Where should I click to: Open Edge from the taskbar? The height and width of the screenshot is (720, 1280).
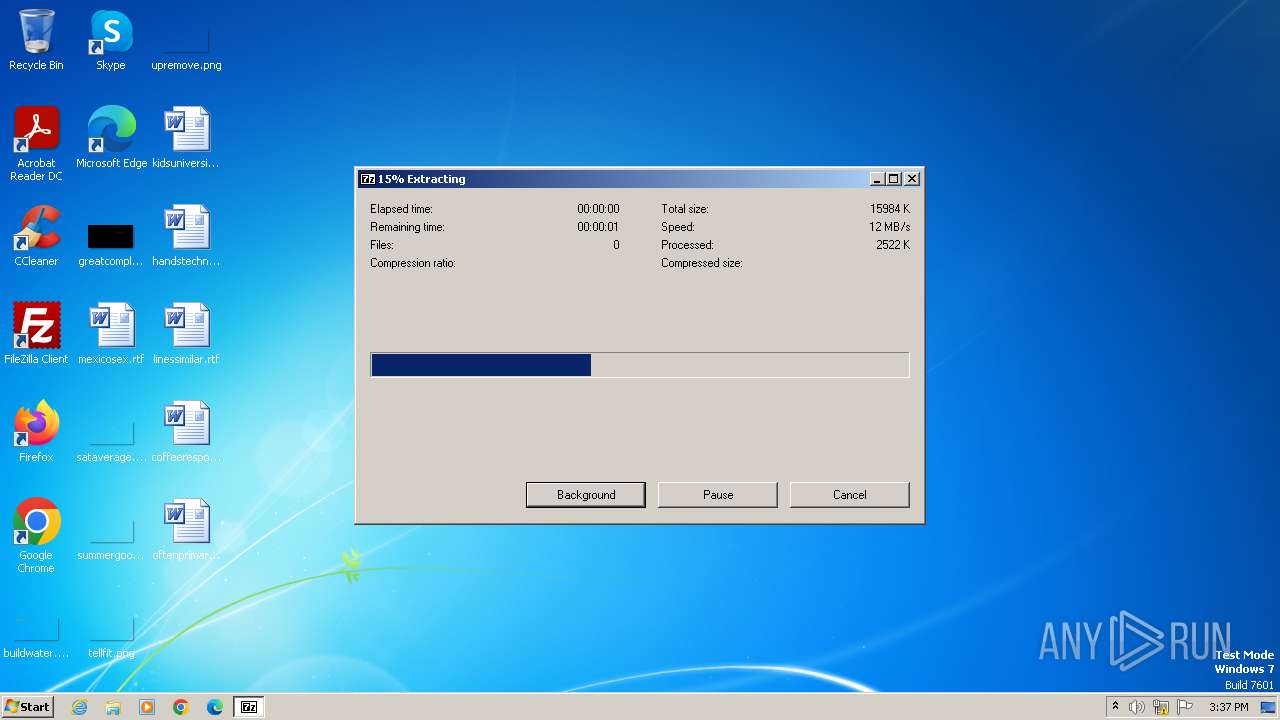point(215,707)
